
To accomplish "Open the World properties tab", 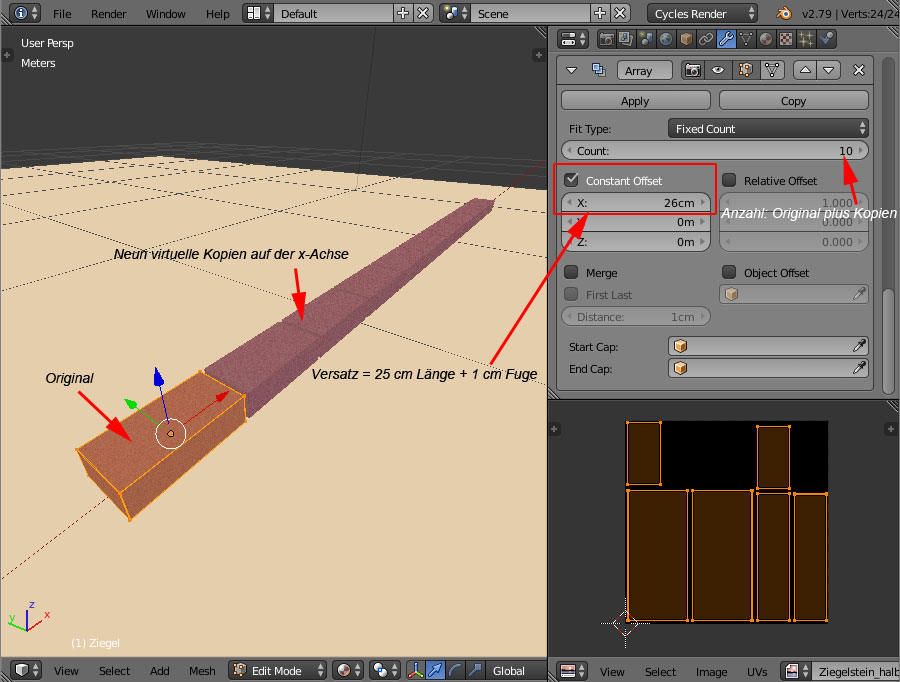I will coord(665,40).
